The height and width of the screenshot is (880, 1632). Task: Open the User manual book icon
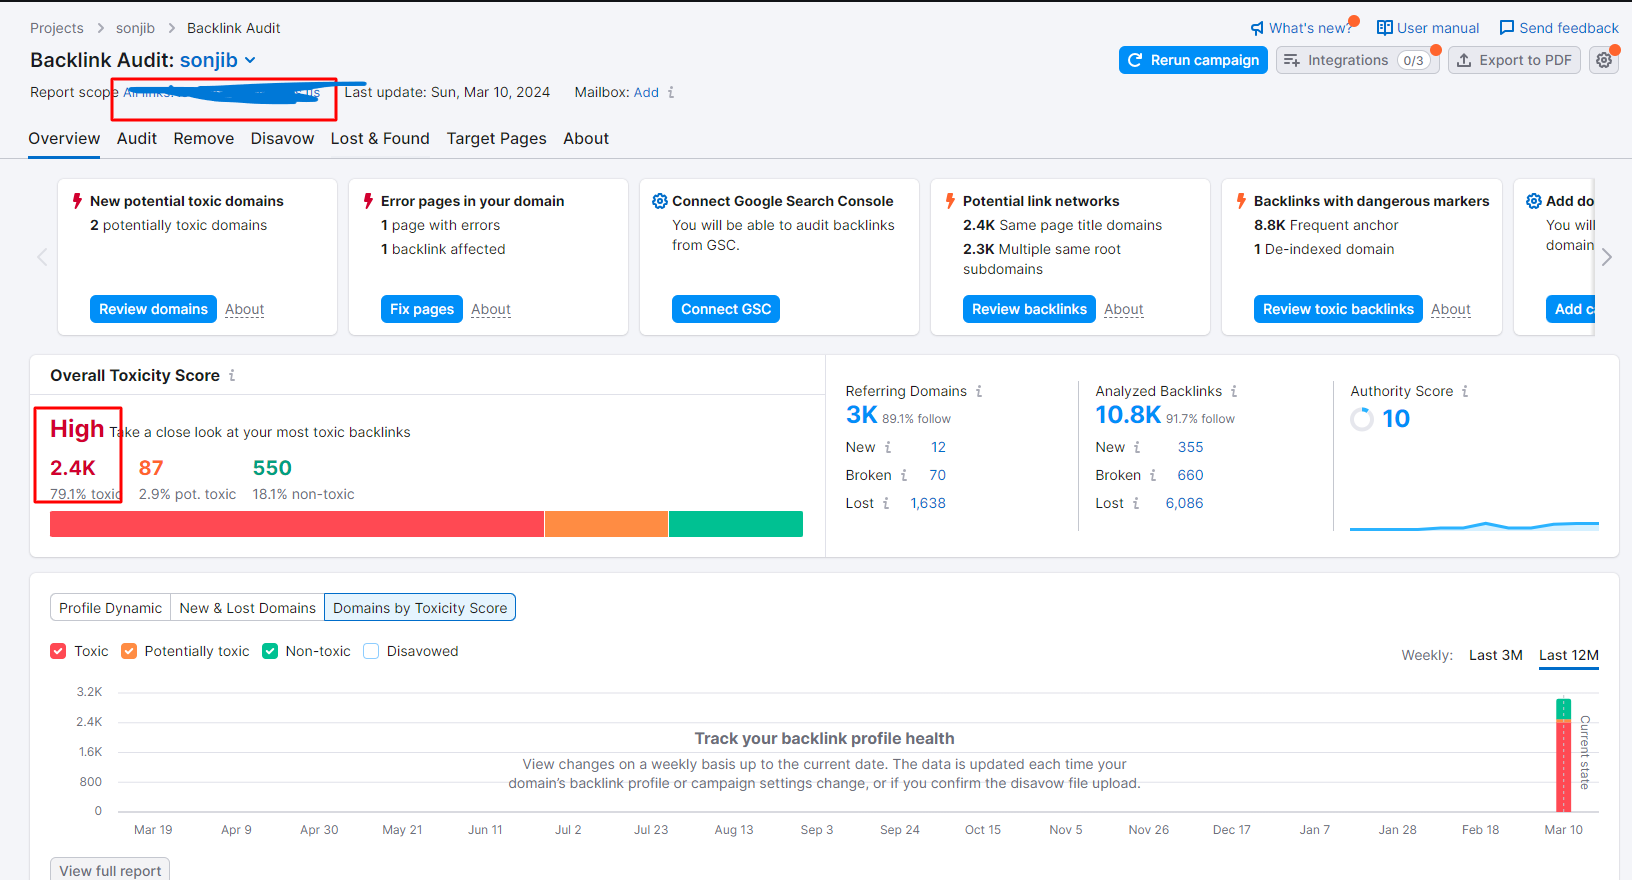pyautogui.click(x=1384, y=28)
